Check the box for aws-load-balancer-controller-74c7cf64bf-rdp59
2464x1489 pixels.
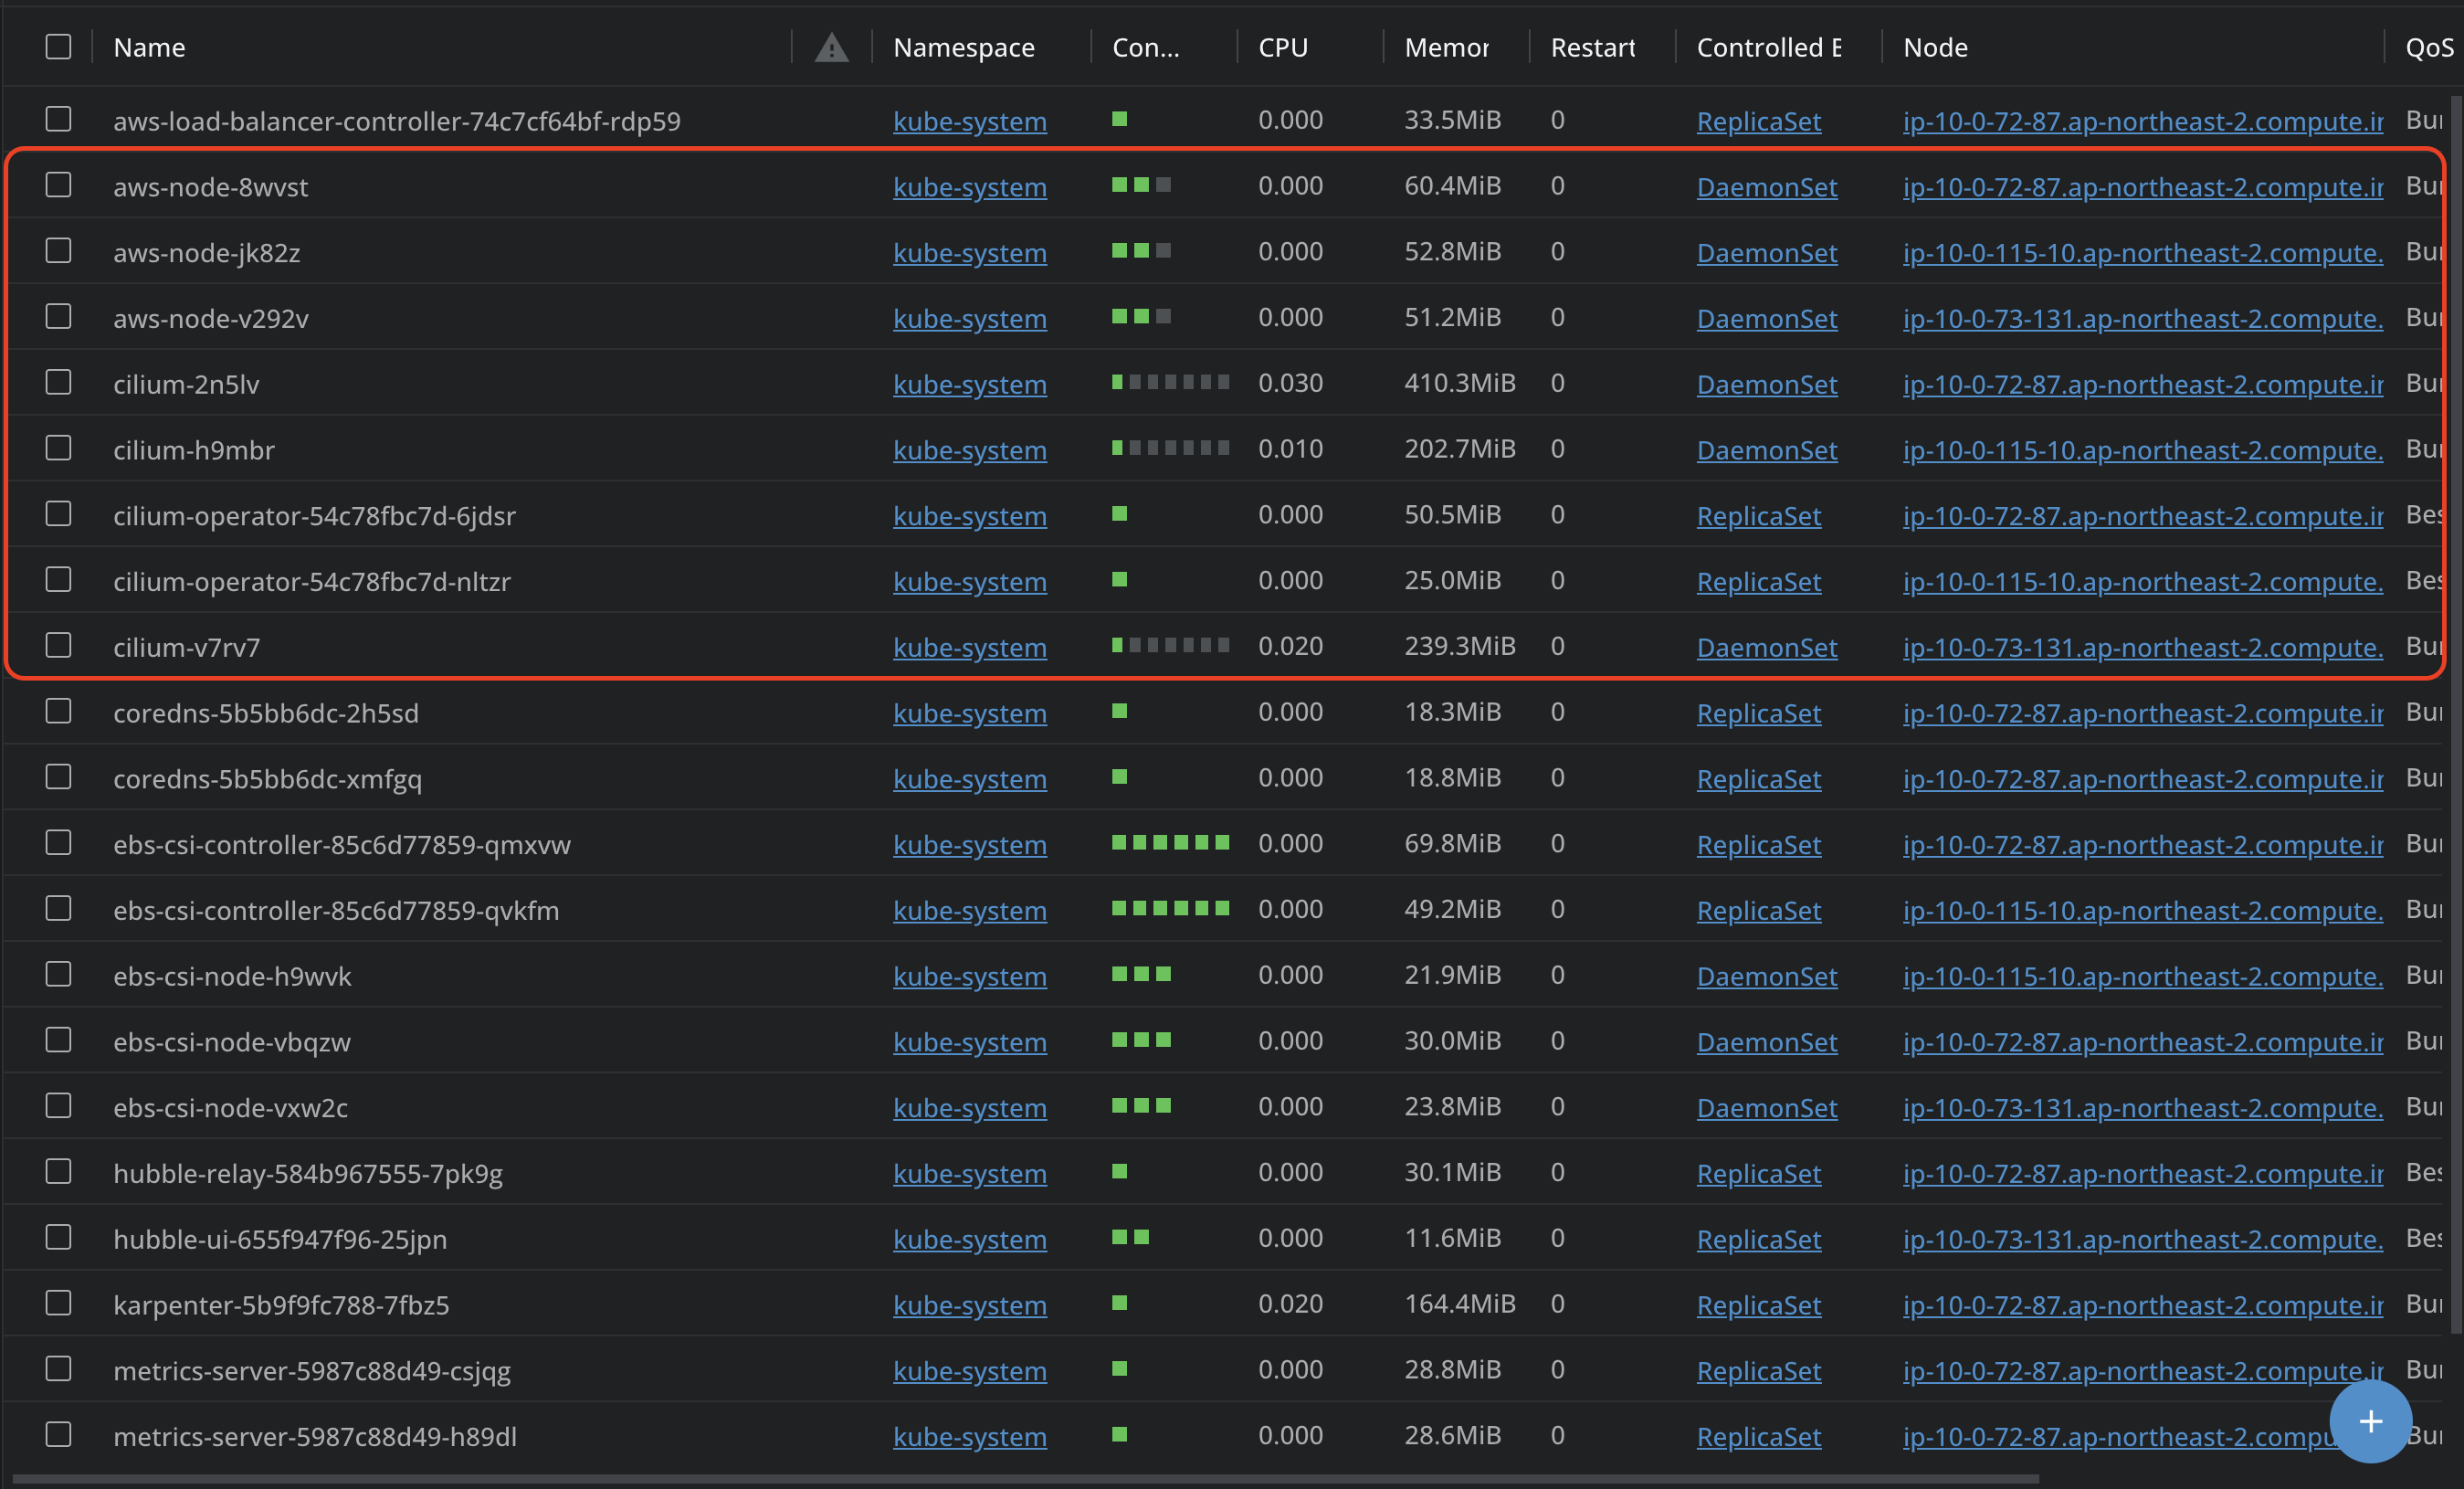click(x=58, y=119)
